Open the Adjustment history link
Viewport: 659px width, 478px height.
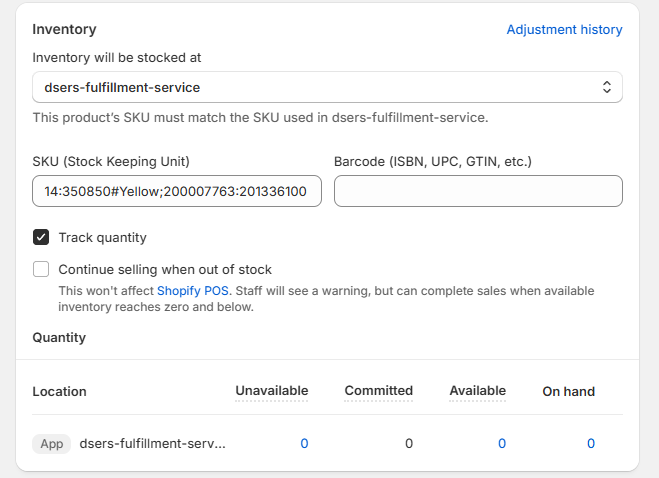click(564, 30)
